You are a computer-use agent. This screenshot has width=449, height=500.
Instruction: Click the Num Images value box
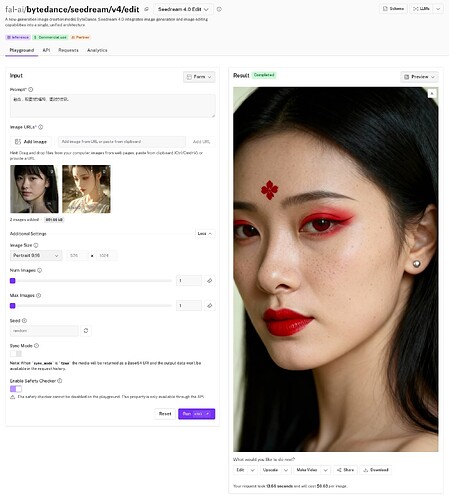tap(189, 281)
